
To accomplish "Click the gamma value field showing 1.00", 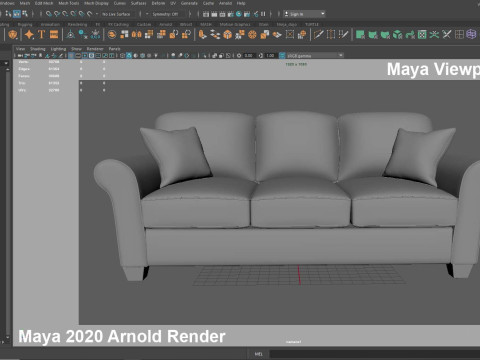I will point(270,55).
